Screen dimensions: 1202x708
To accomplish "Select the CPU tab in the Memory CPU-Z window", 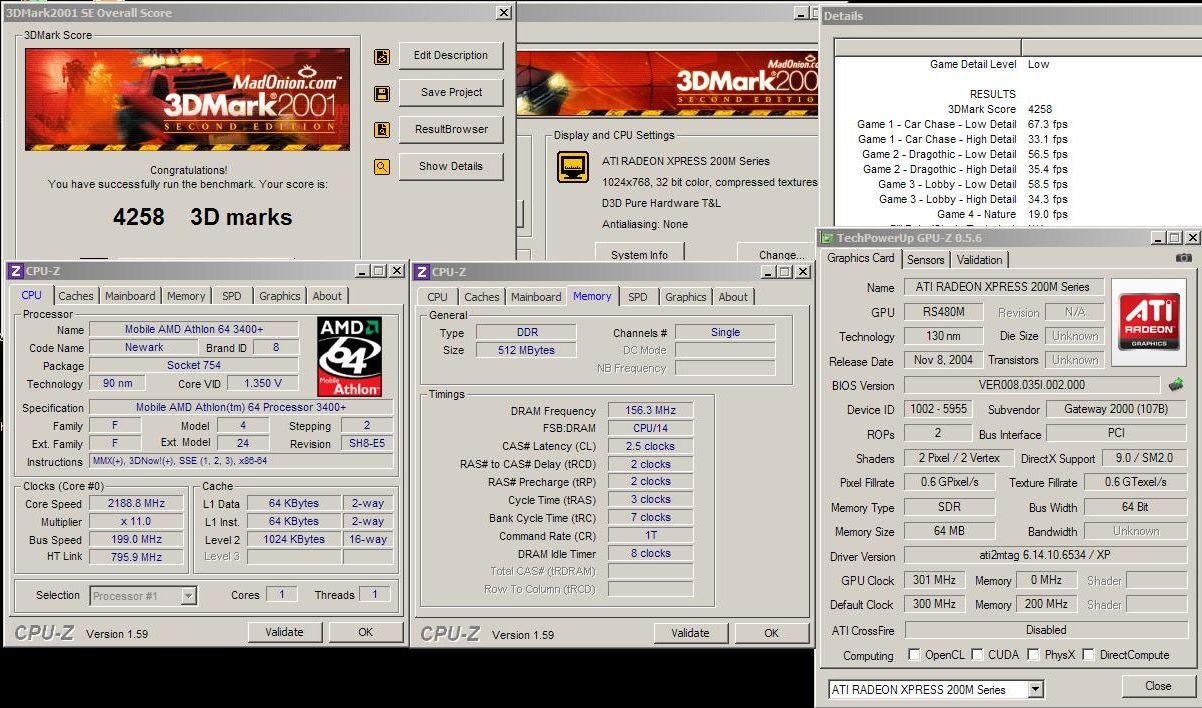I will (437, 297).
